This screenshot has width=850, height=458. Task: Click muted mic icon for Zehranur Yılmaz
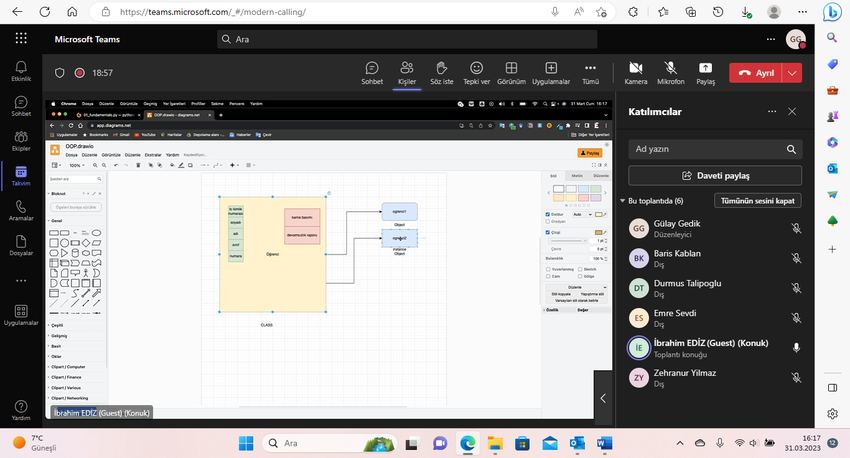[x=796, y=377]
